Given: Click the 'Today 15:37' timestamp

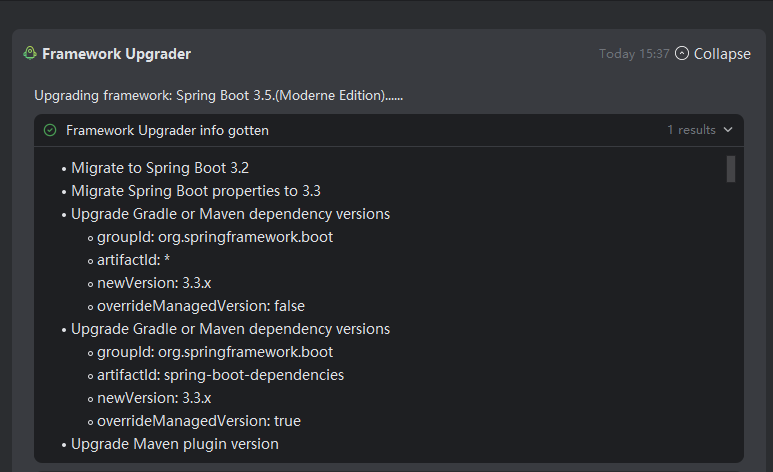Looking at the screenshot, I should pos(633,54).
